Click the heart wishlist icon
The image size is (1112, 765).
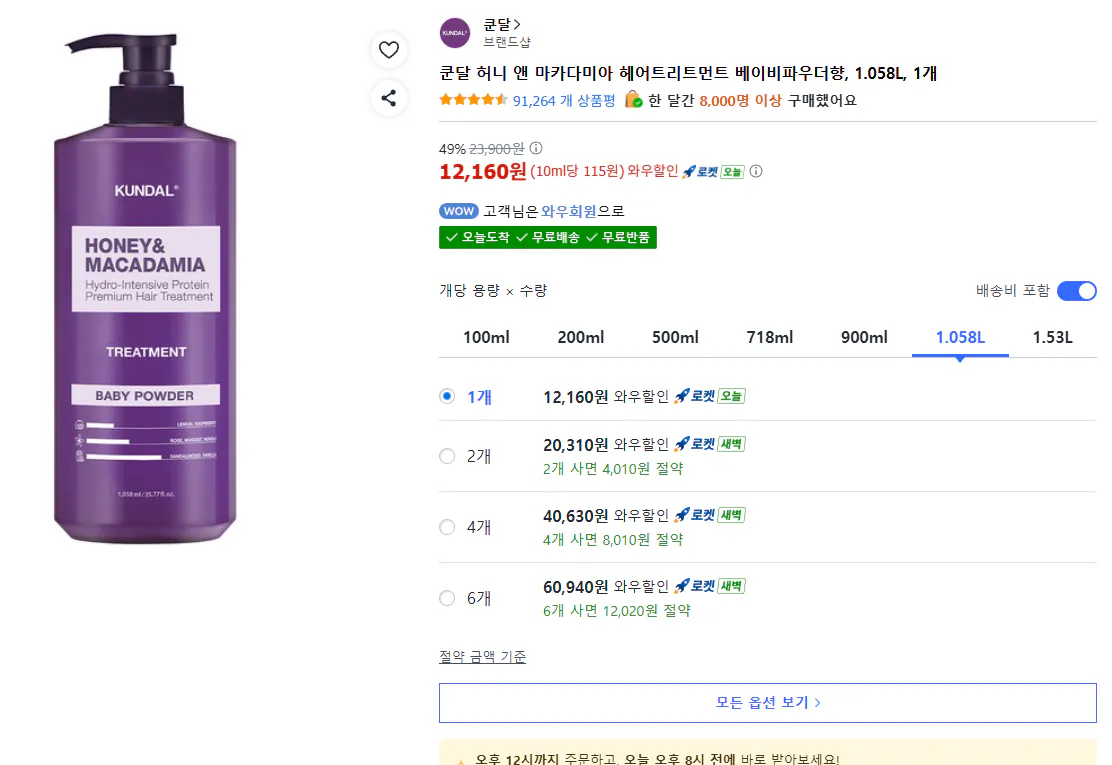388,49
